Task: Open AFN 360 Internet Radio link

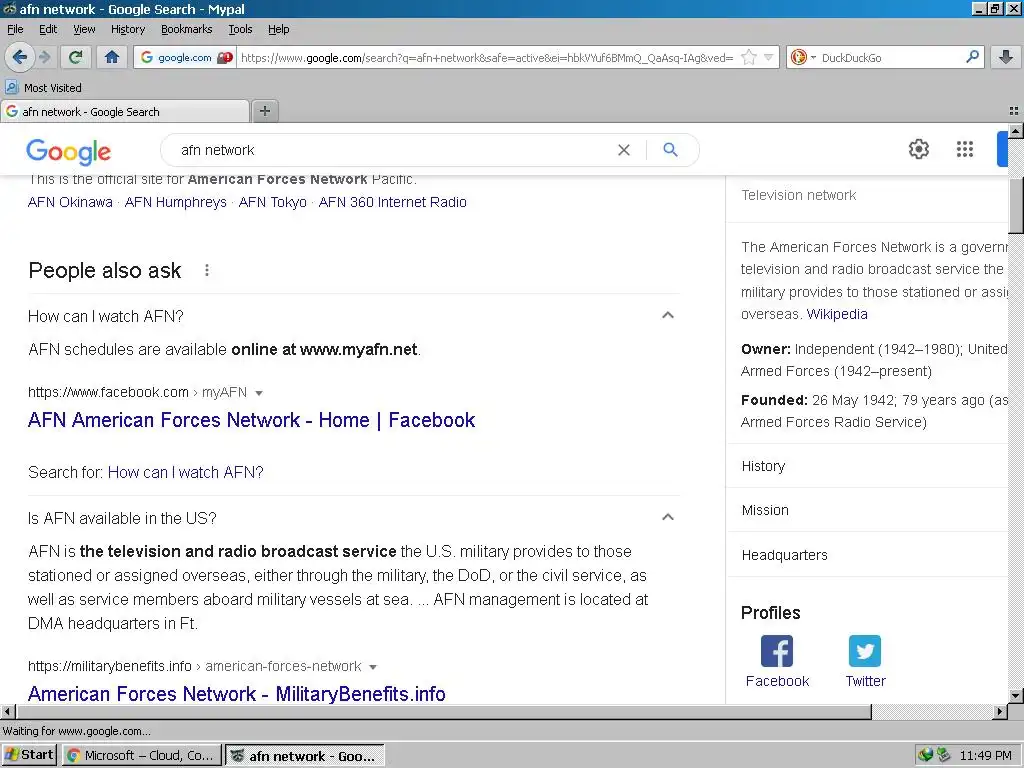Action: (x=392, y=202)
